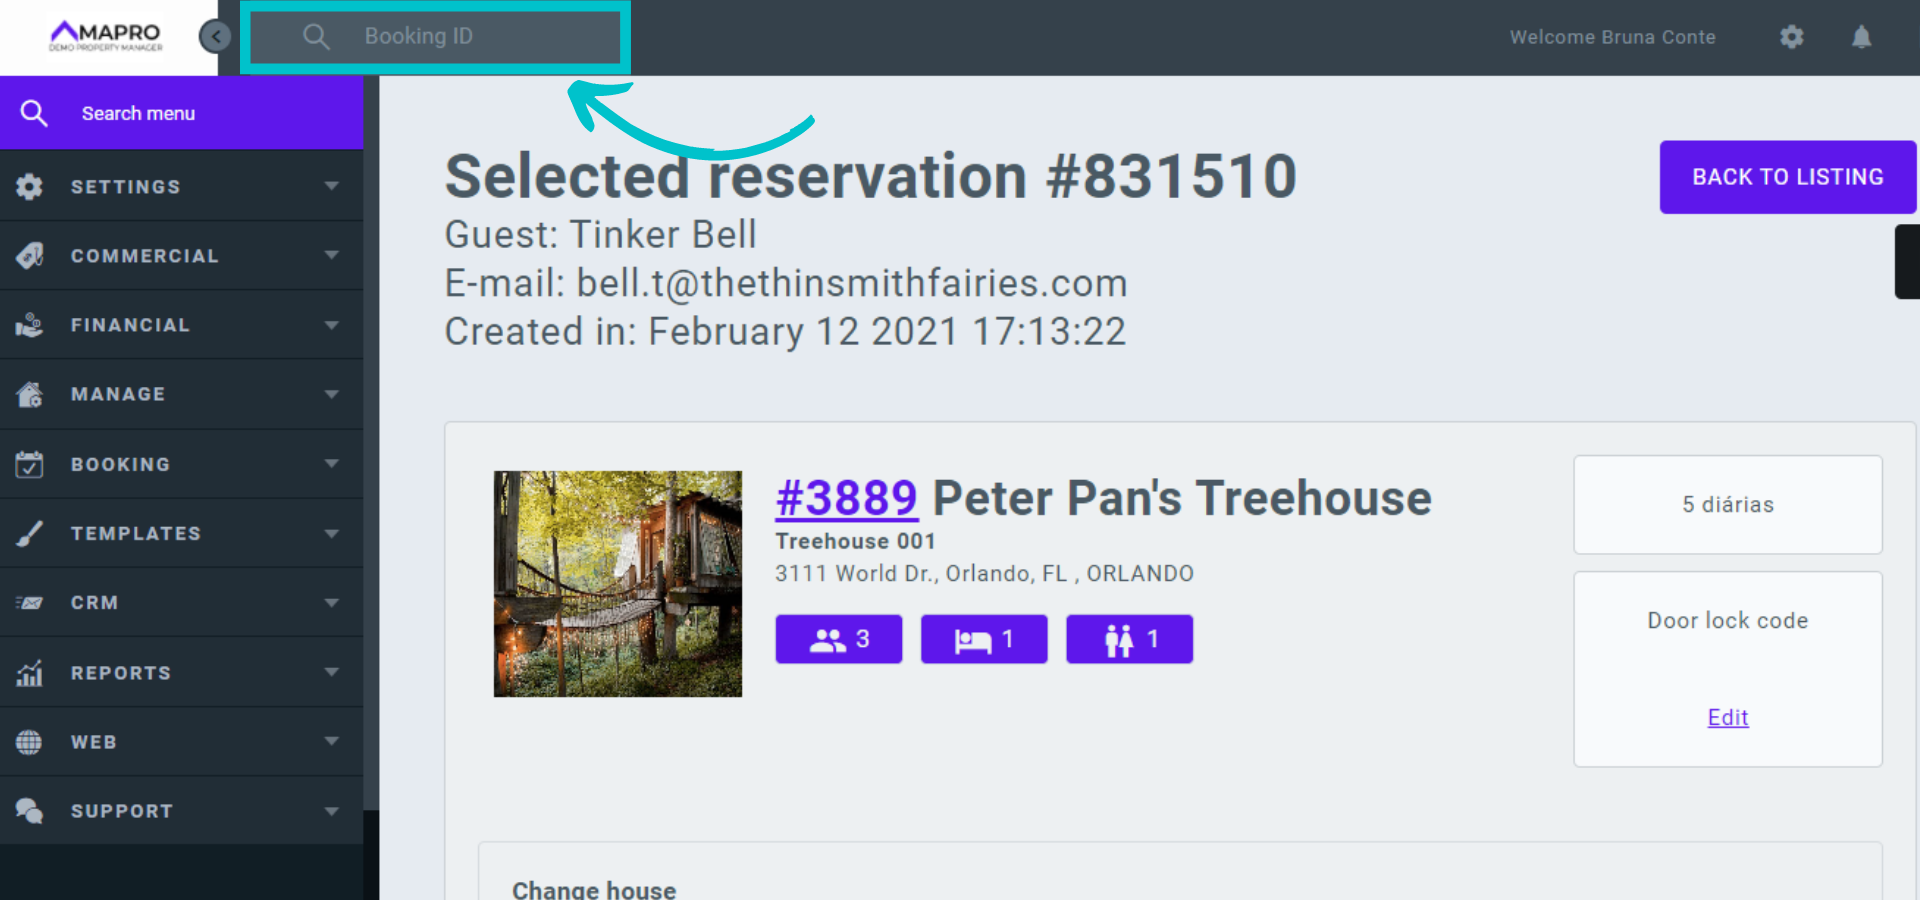Open the Reports sidebar menu
Image resolution: width=1920 pixels, height=900 pixels.
tap(180, 673)
